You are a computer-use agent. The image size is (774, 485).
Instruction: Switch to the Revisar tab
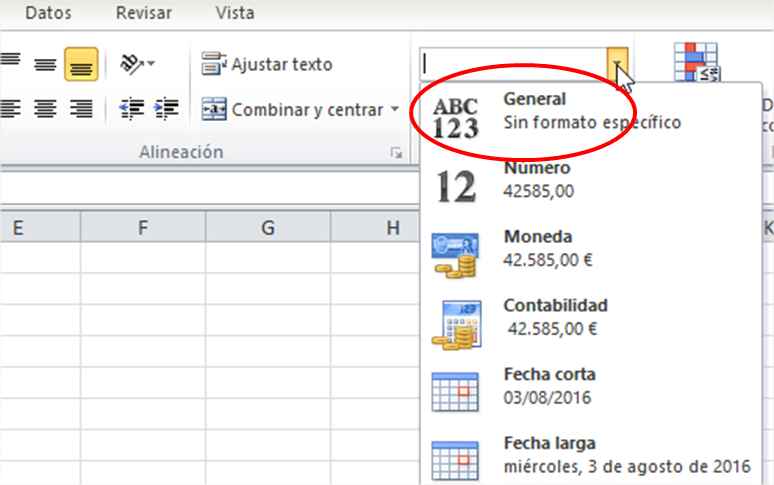coord(144,14)
